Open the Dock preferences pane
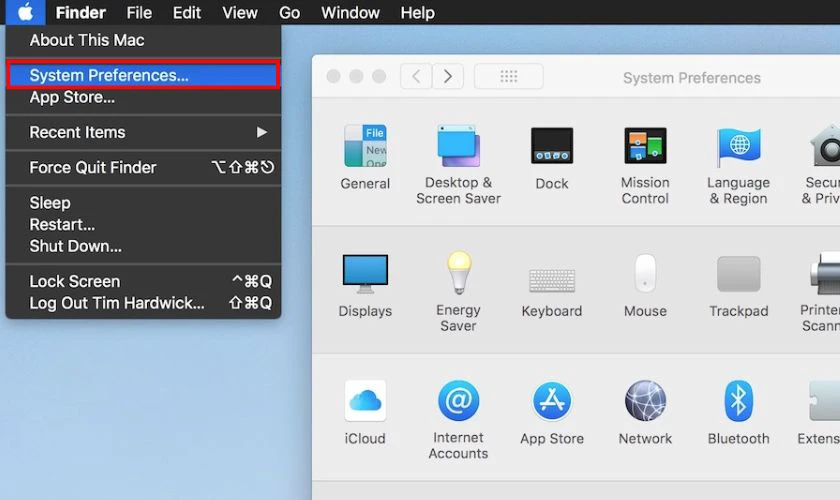This screenshot has height=500, width=840. 552,158
